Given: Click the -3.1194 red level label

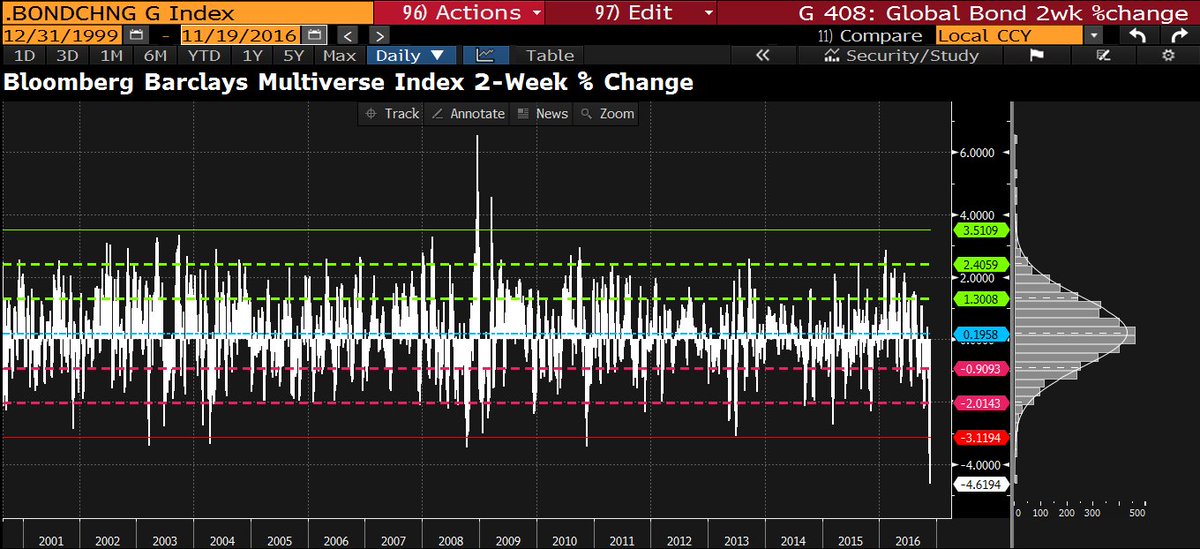Looking at the screenshot, I should tap(981, 438).
